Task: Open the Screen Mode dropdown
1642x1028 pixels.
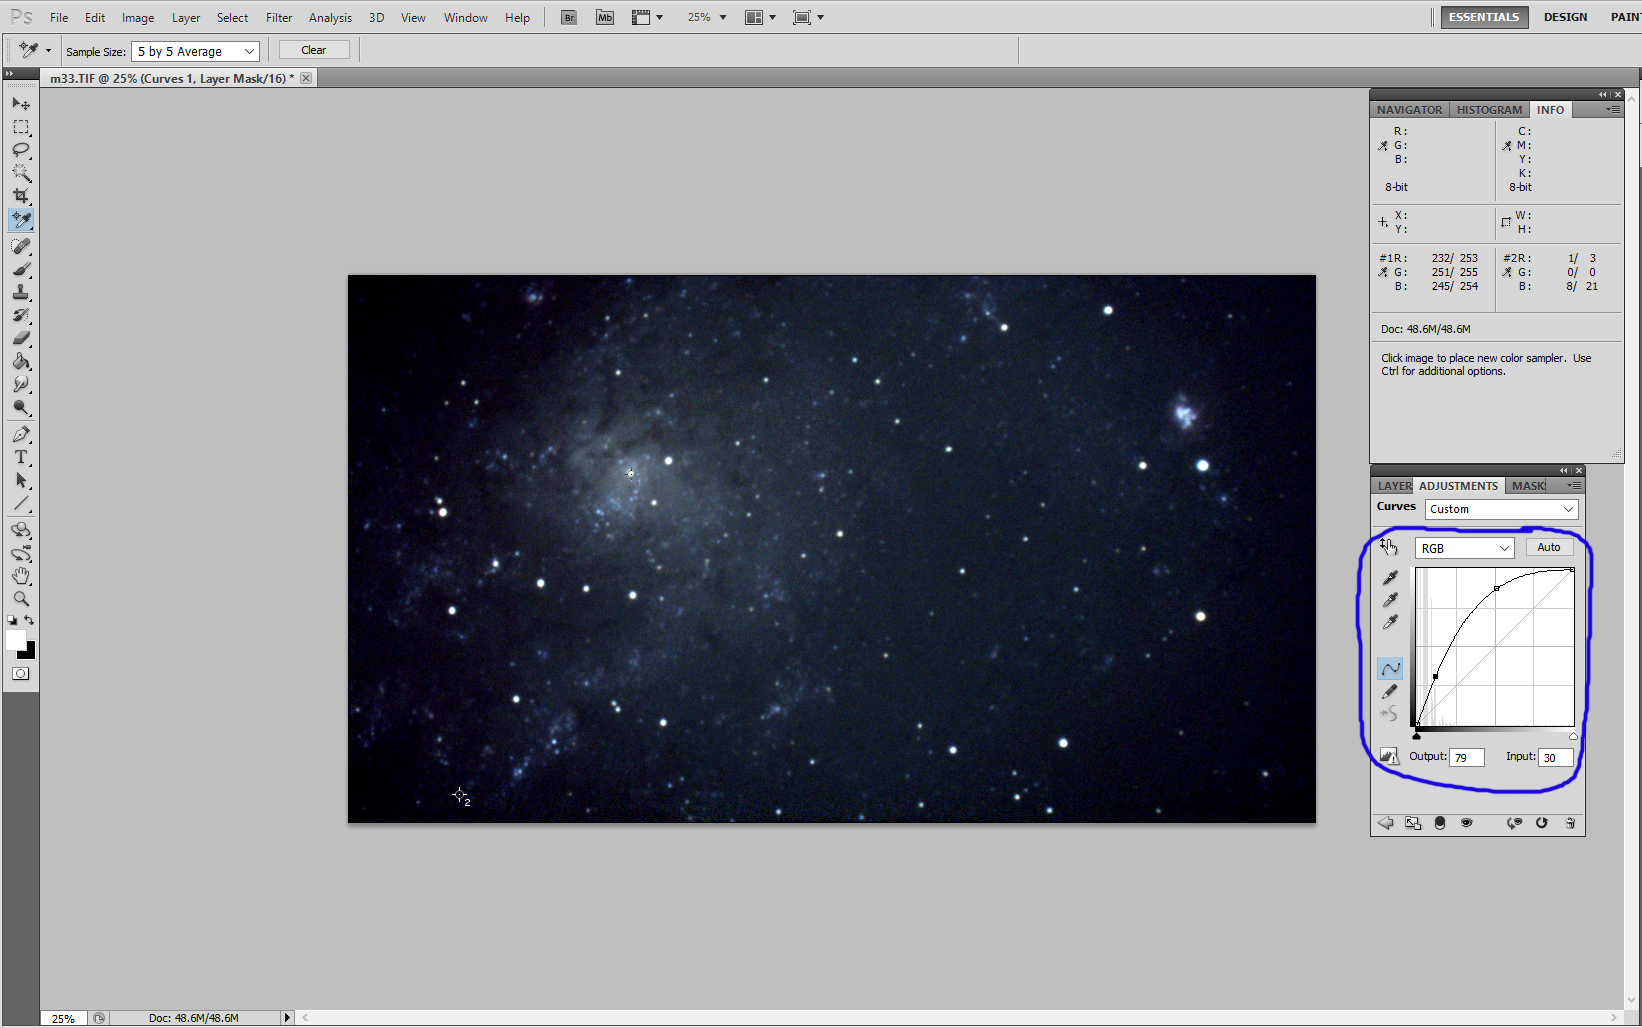Action: tap(808, 17)
